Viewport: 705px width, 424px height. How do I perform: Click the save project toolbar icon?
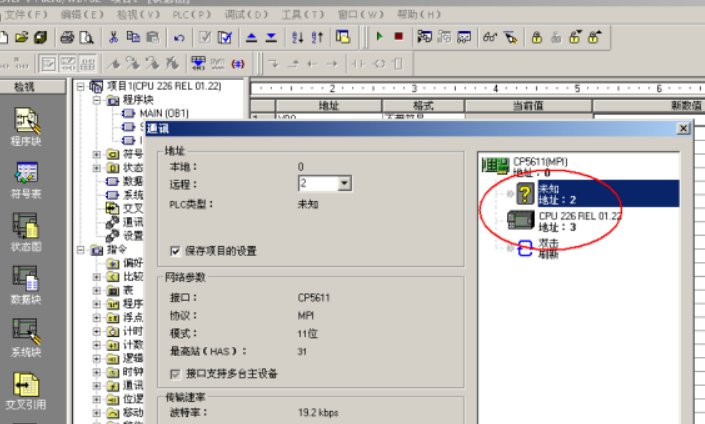coord(40,37)
